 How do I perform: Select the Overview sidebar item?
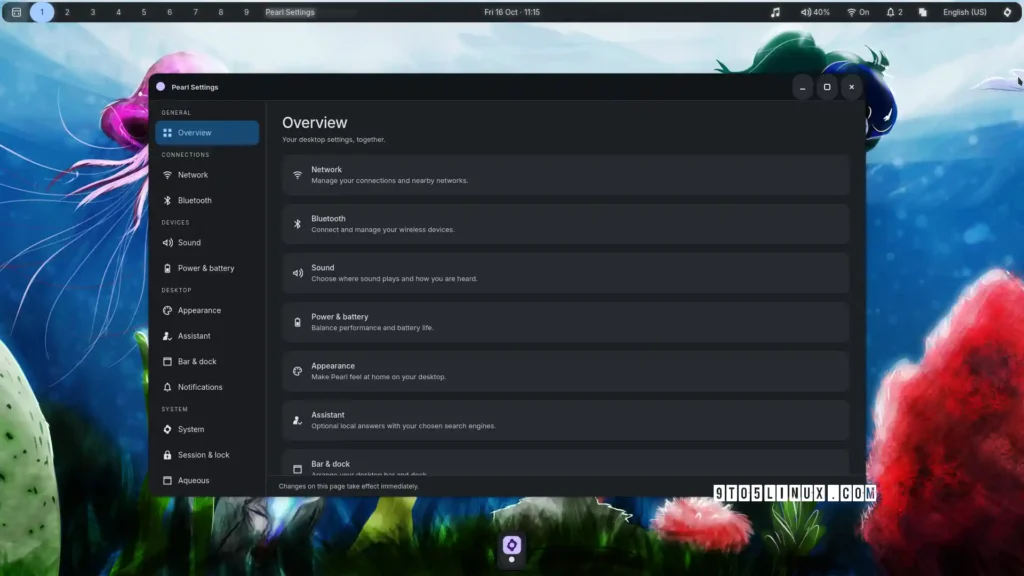[207, 133]
